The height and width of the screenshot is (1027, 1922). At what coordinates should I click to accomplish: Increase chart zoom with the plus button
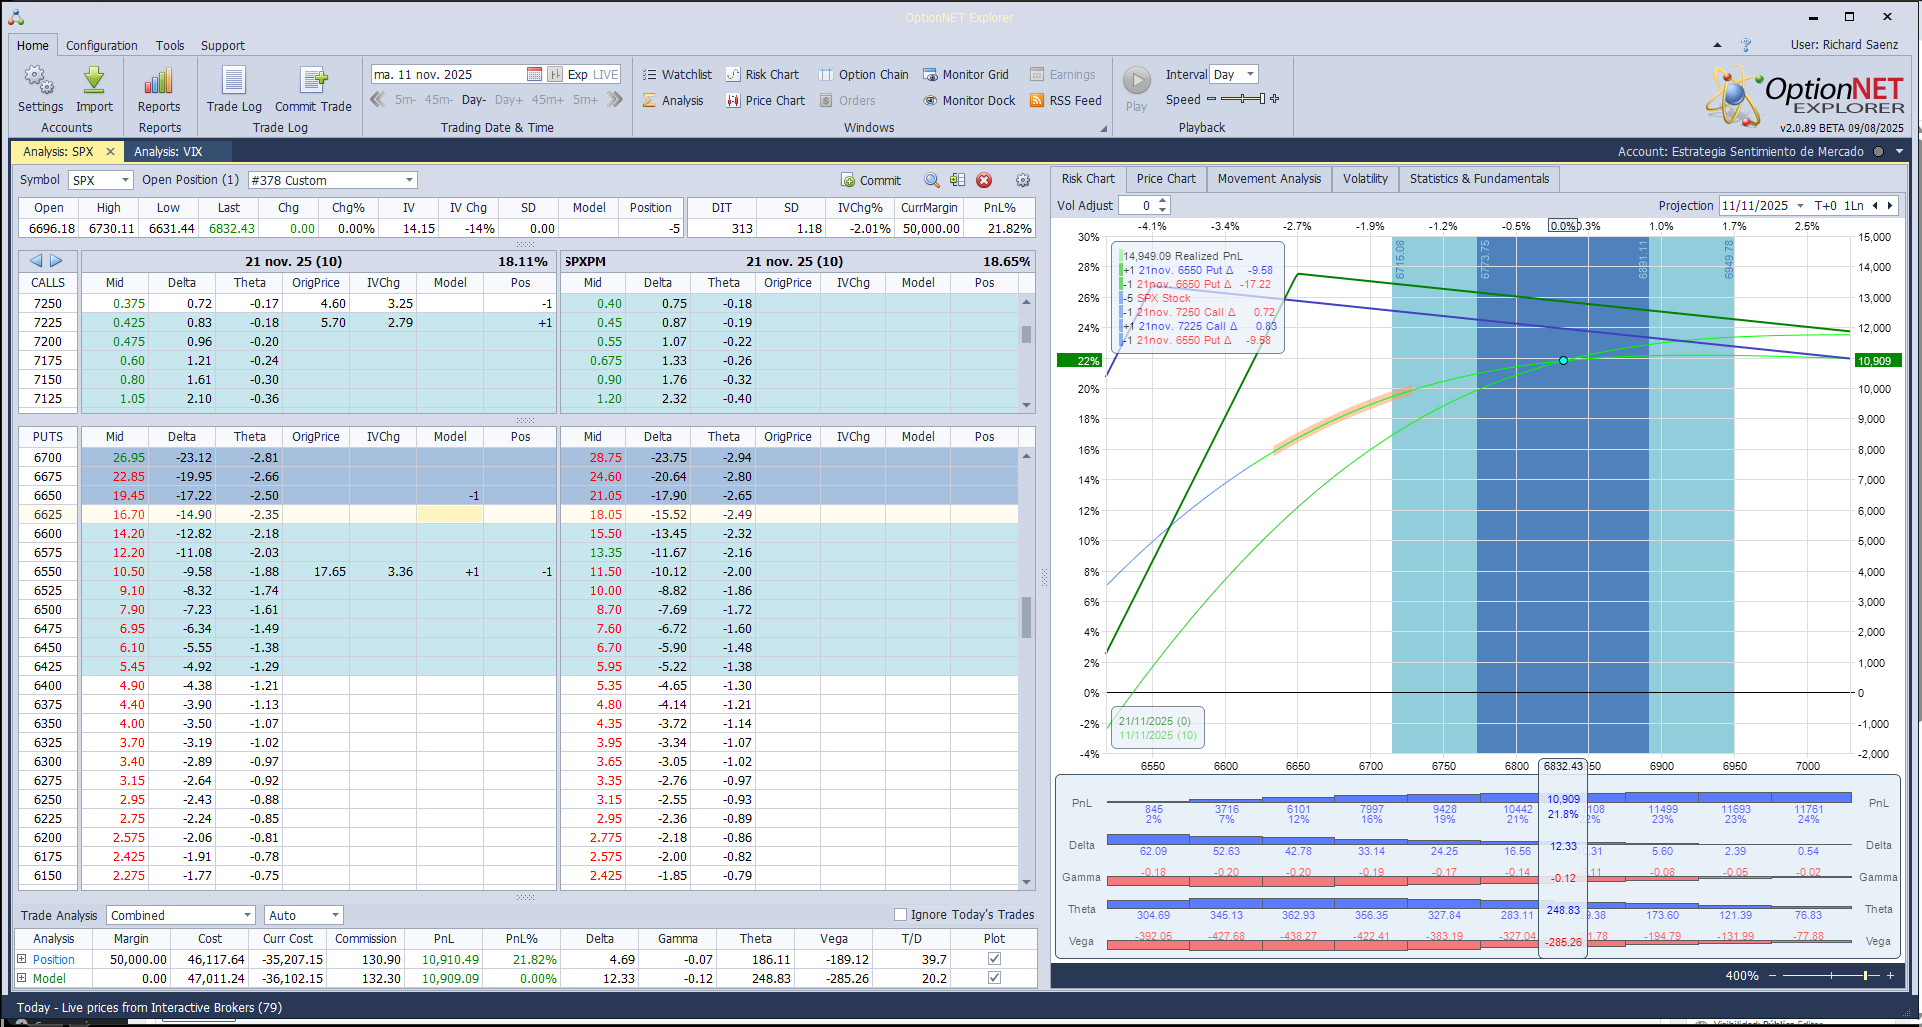tap(1890, 975)
